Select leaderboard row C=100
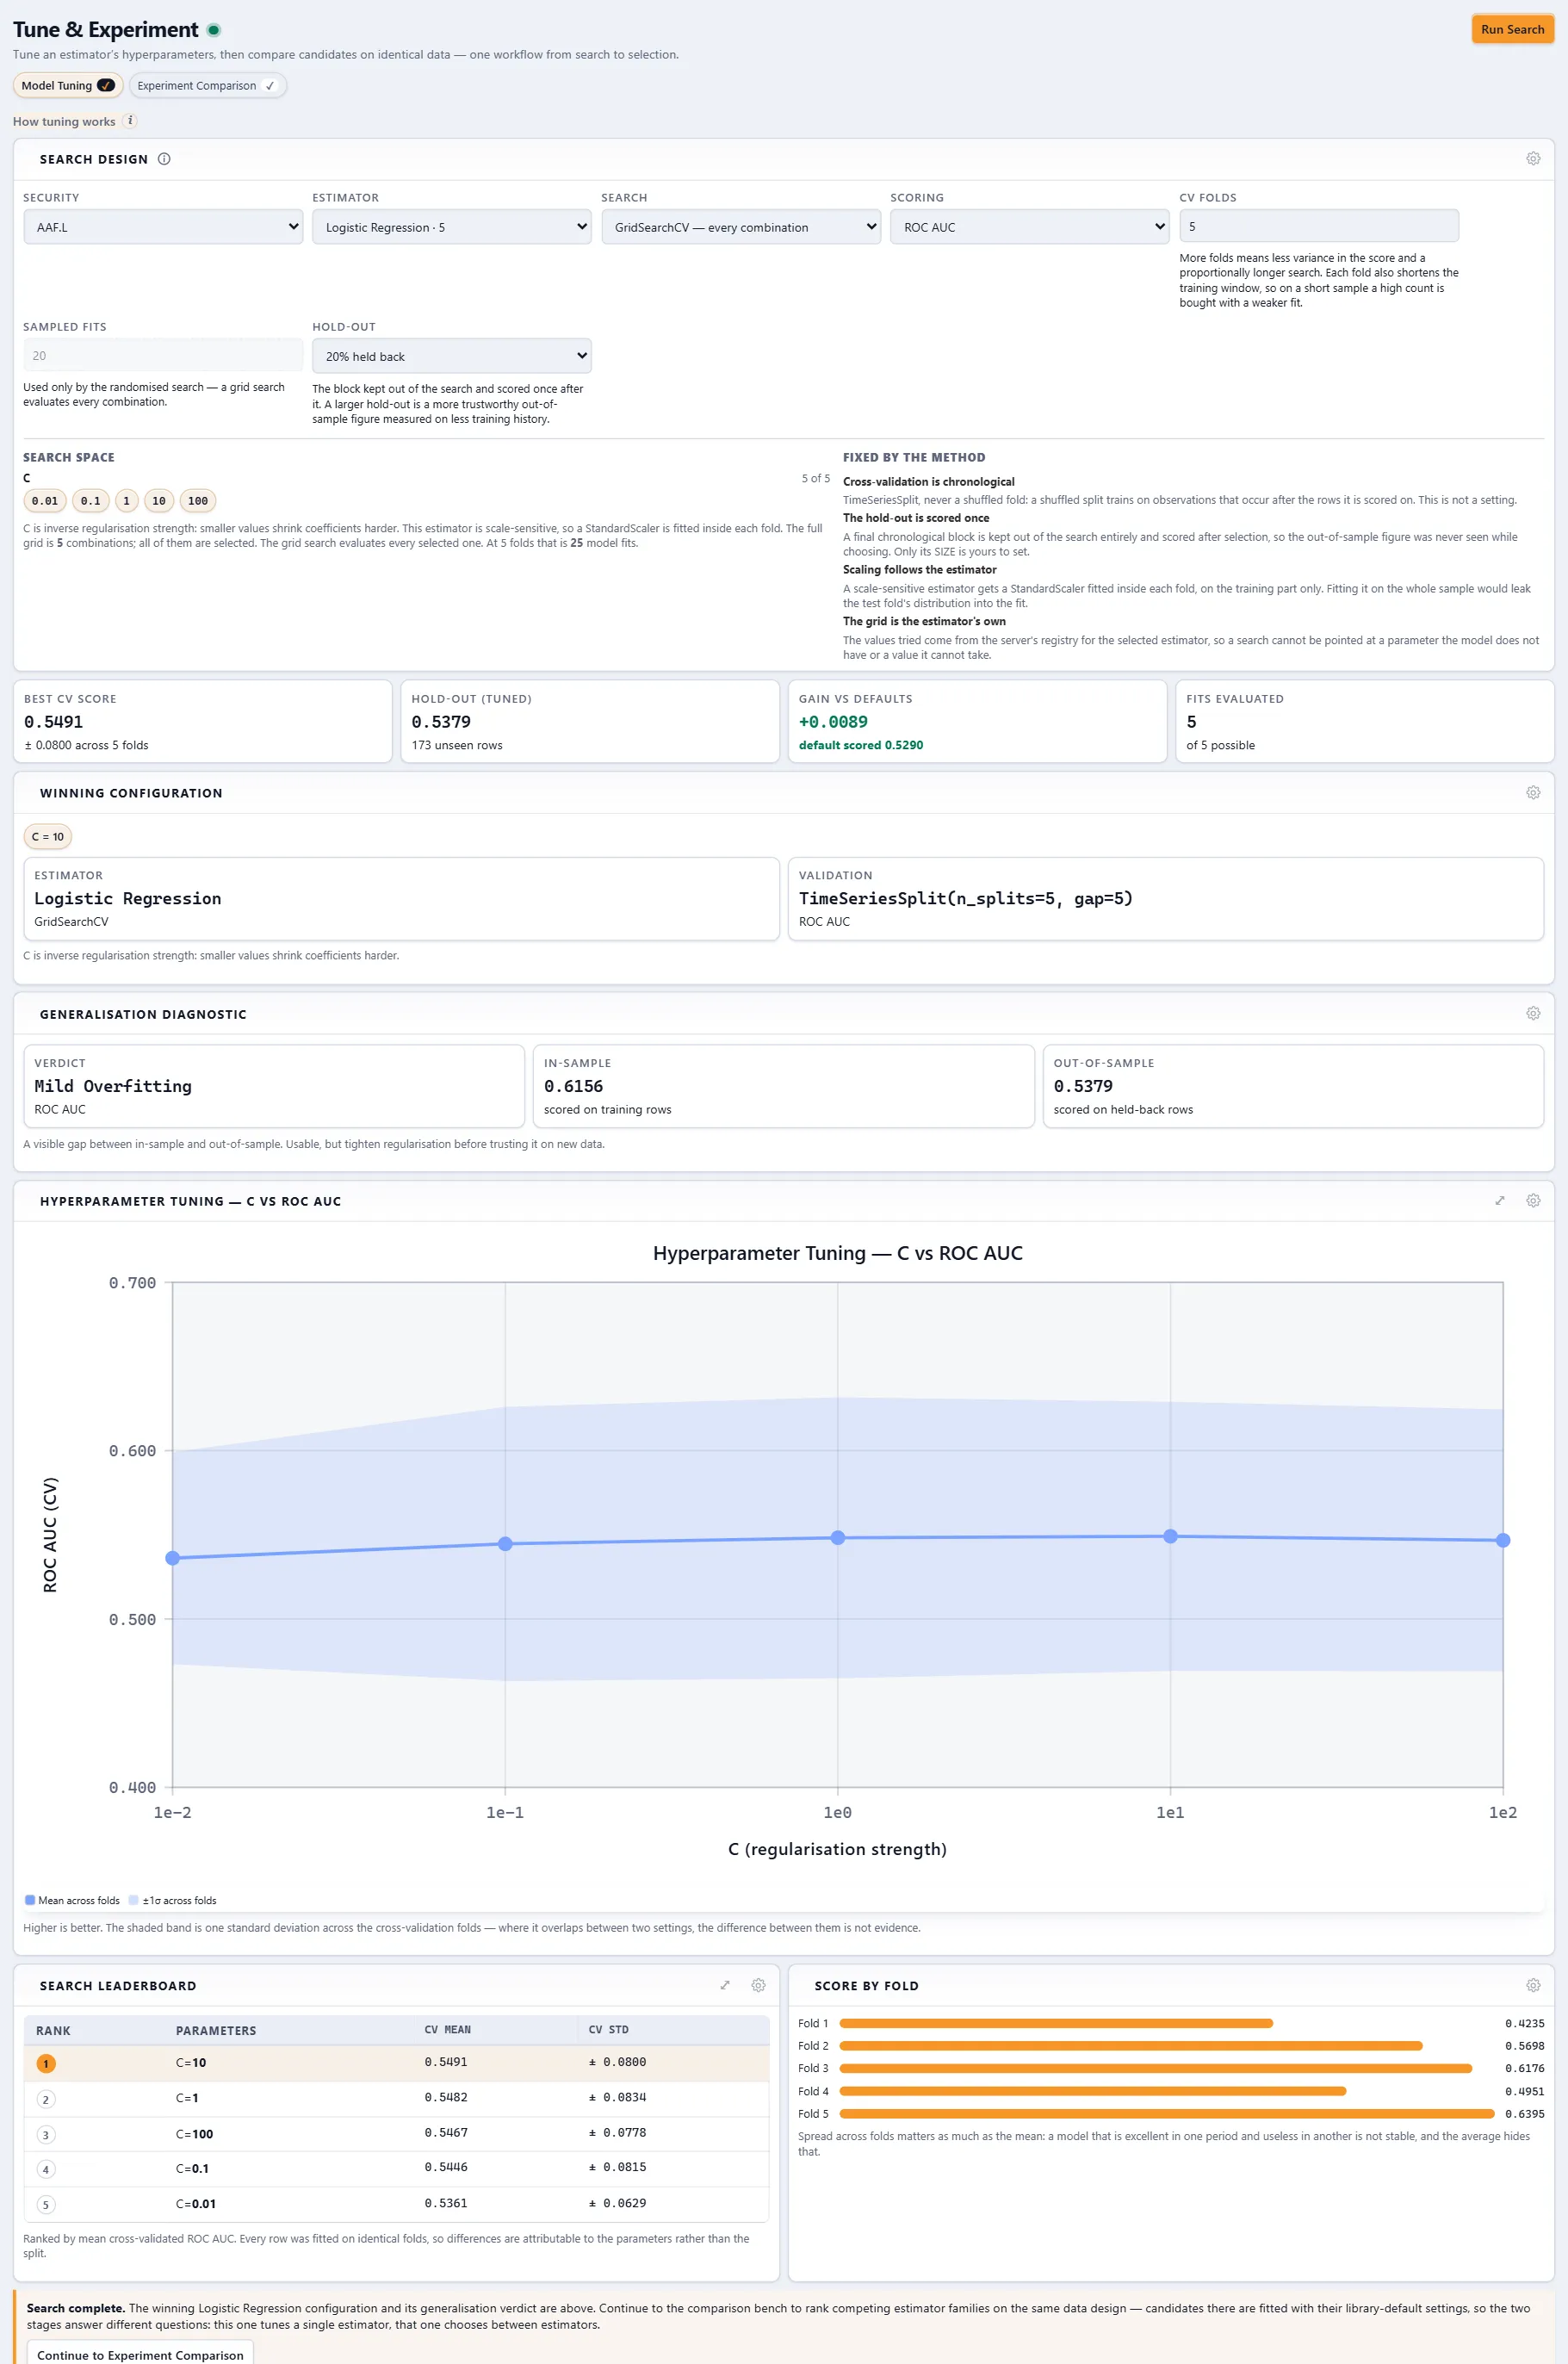Image resolution: width=1568 pixels, height=2364 pixels. (396, 2133)
